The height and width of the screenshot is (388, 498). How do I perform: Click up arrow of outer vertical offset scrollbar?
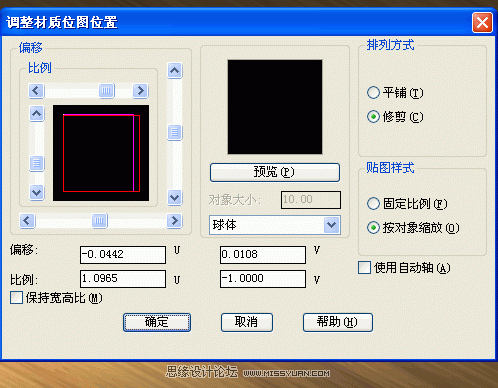[x=175, y=70]
